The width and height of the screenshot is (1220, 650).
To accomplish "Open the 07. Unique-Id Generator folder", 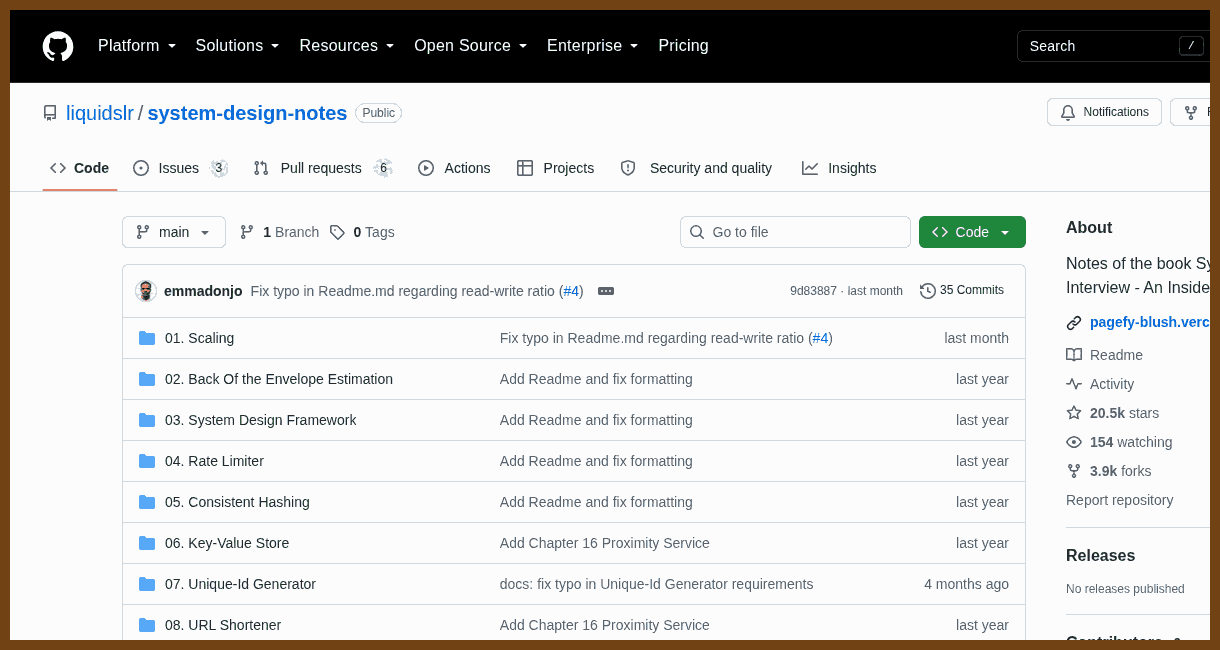I will click(240, 584).
